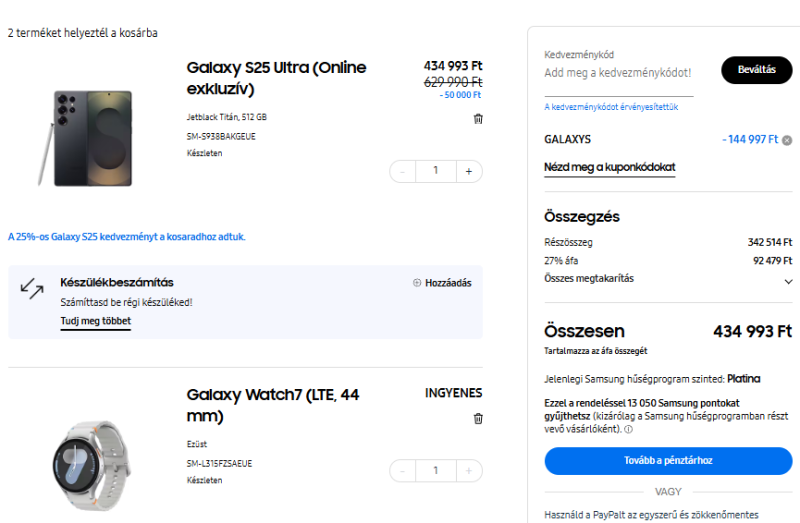Click the trade-in arrows icon
This screenshot has width=800, height=523.
tap(32, 289)
